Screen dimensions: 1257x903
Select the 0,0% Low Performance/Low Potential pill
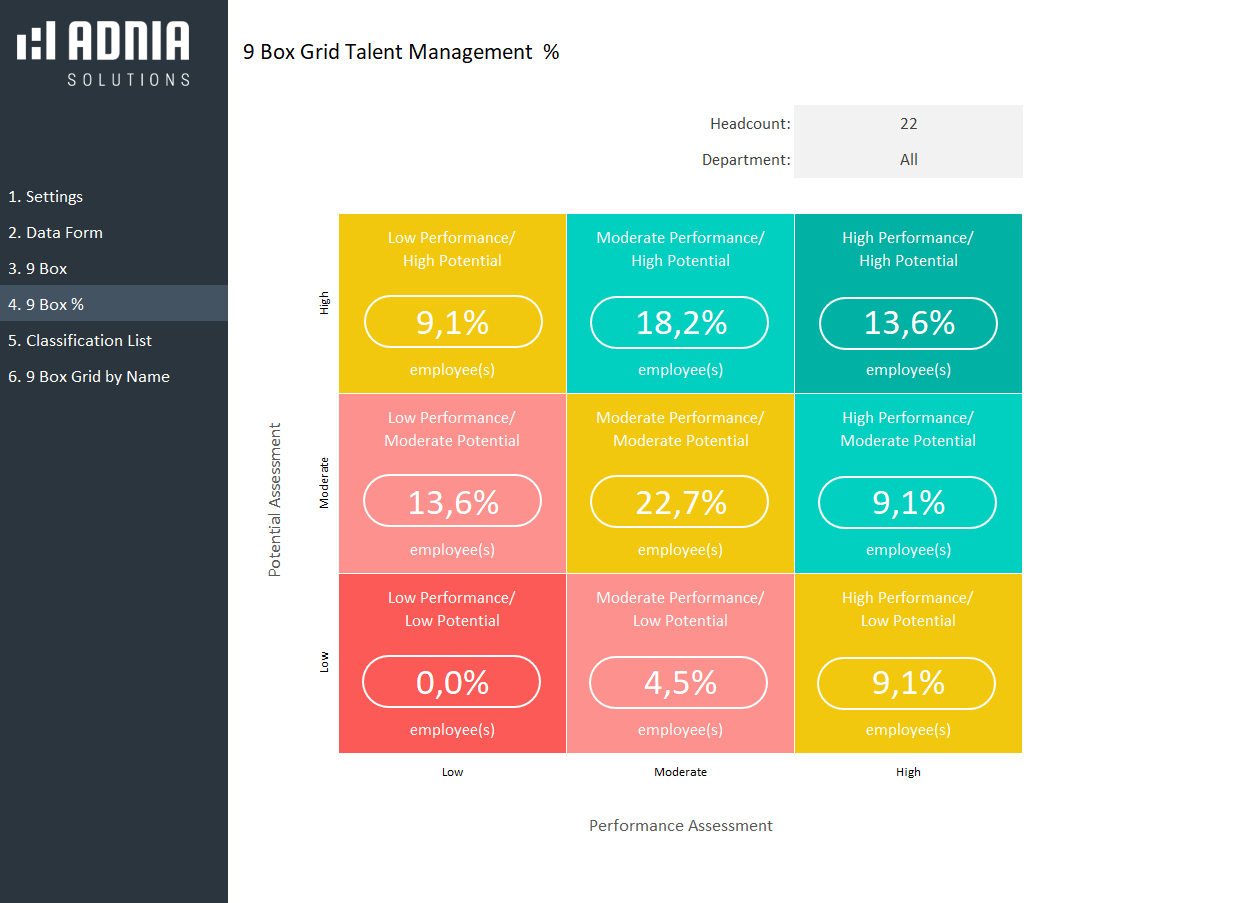click(452, 682)
